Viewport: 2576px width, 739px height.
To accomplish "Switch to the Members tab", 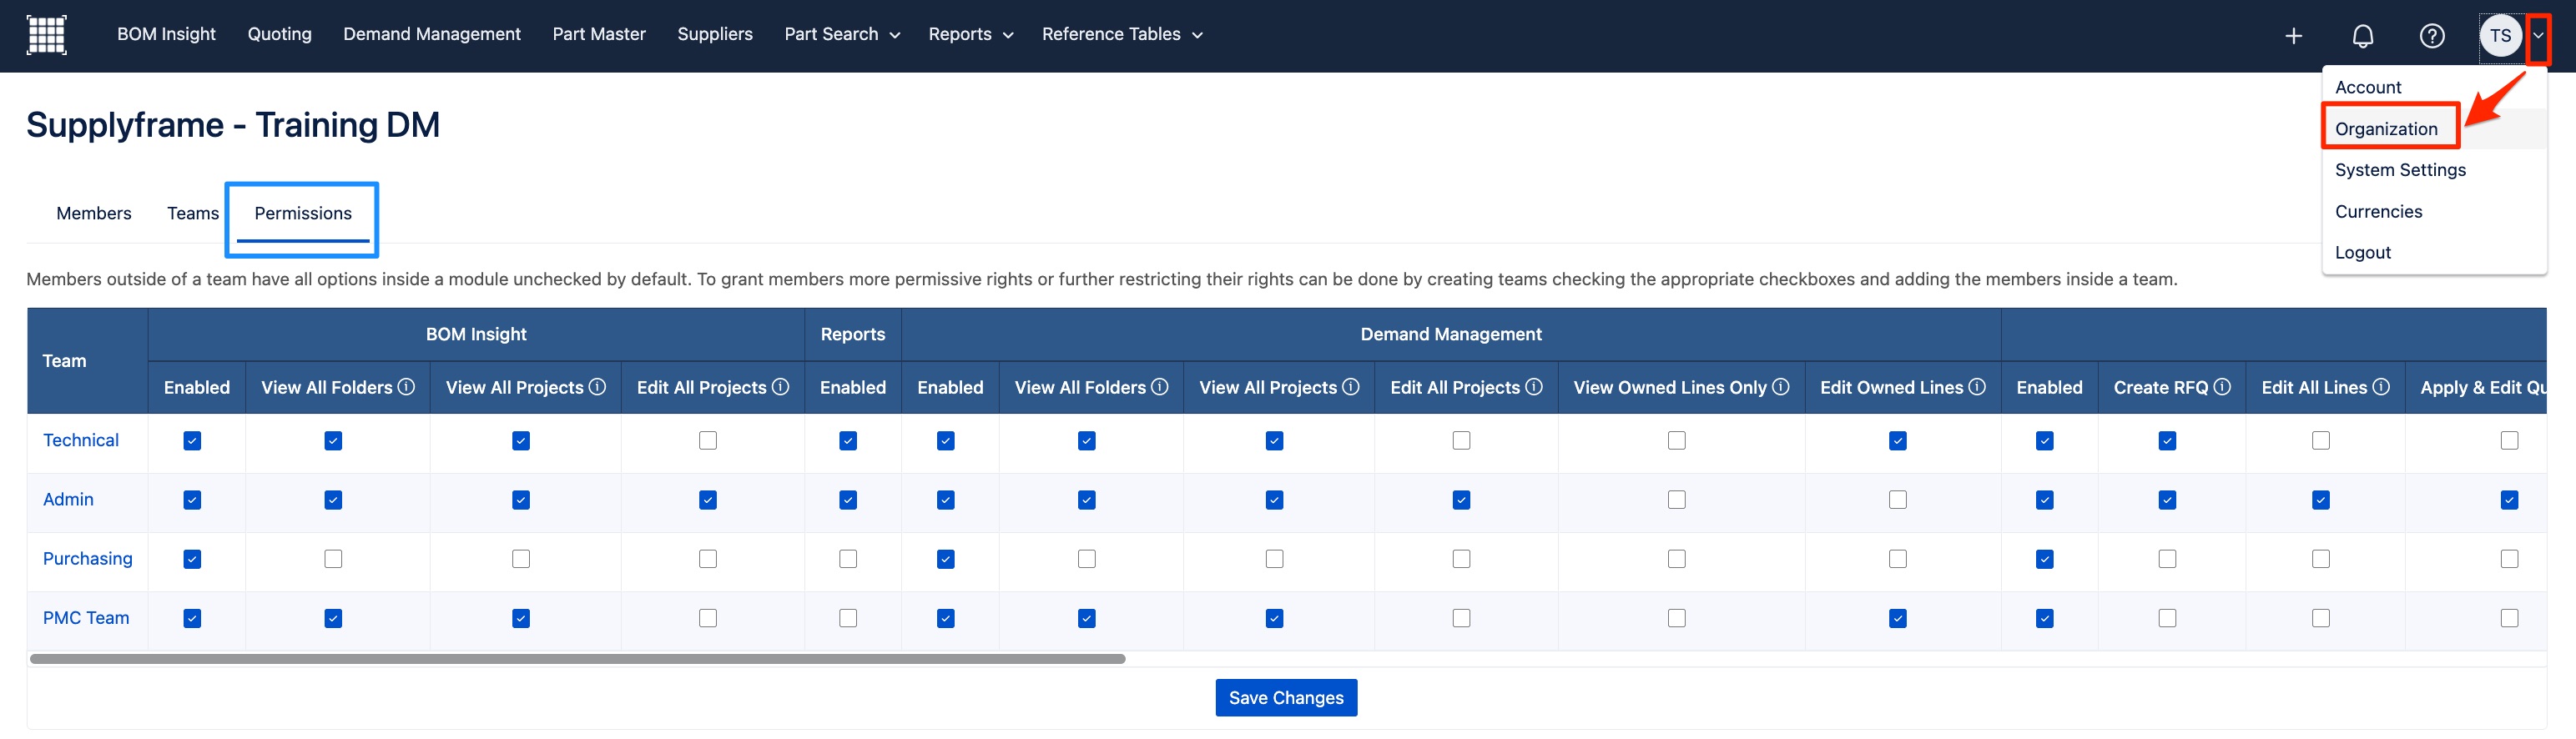I will pyautogui.click(x=94, y=213).
